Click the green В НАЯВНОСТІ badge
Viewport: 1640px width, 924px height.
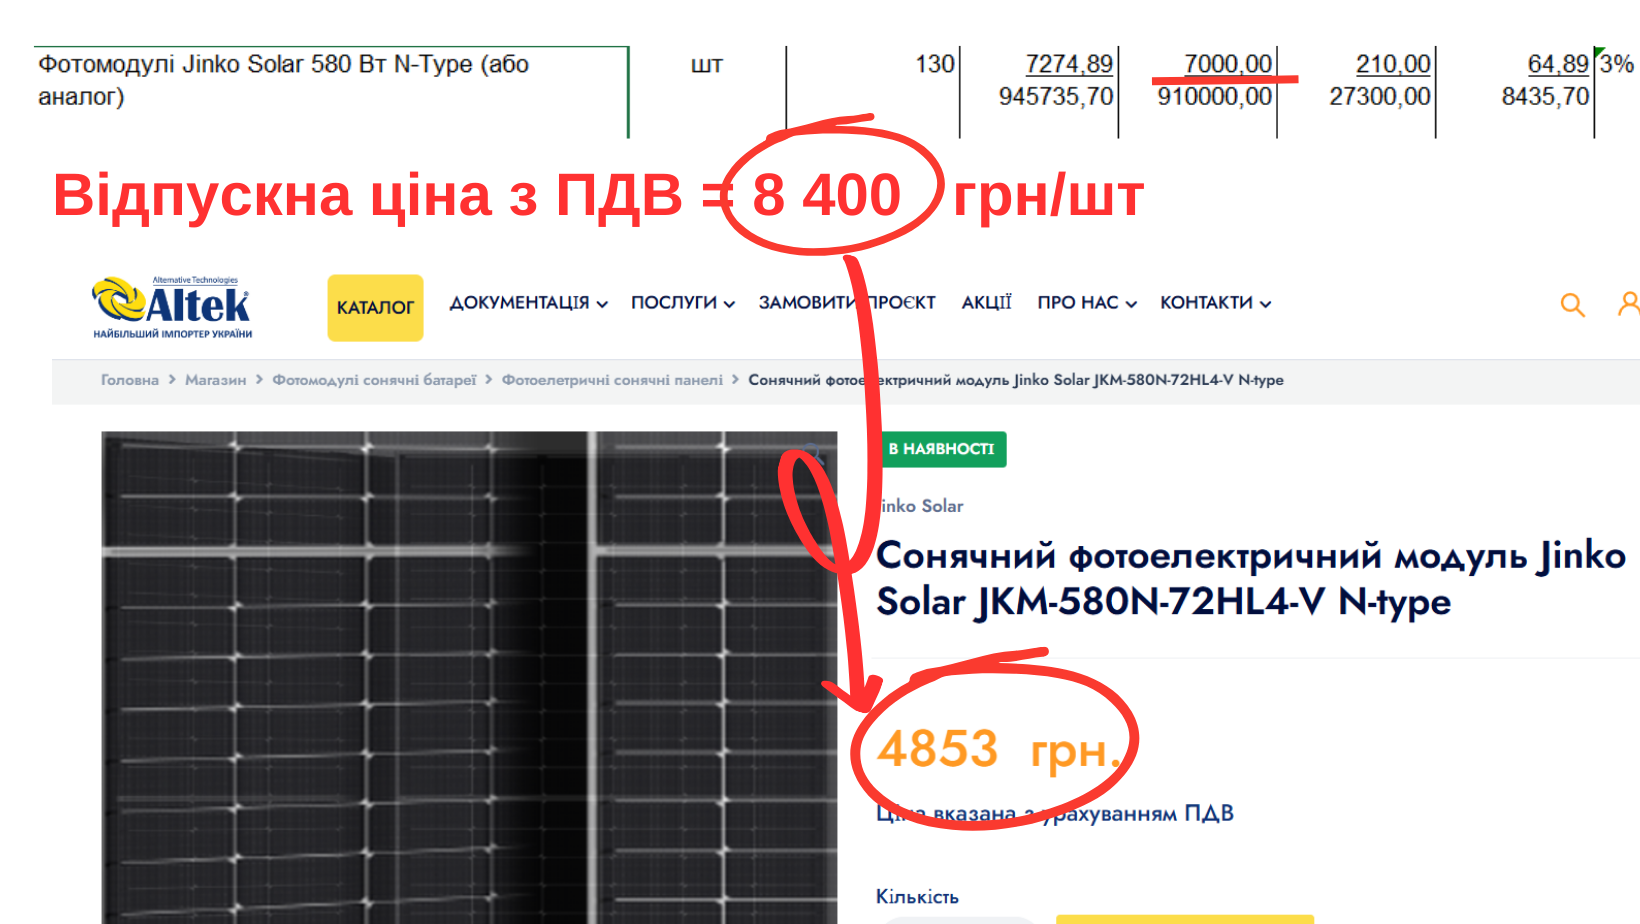pyautogui.click(x=941, y=449)
